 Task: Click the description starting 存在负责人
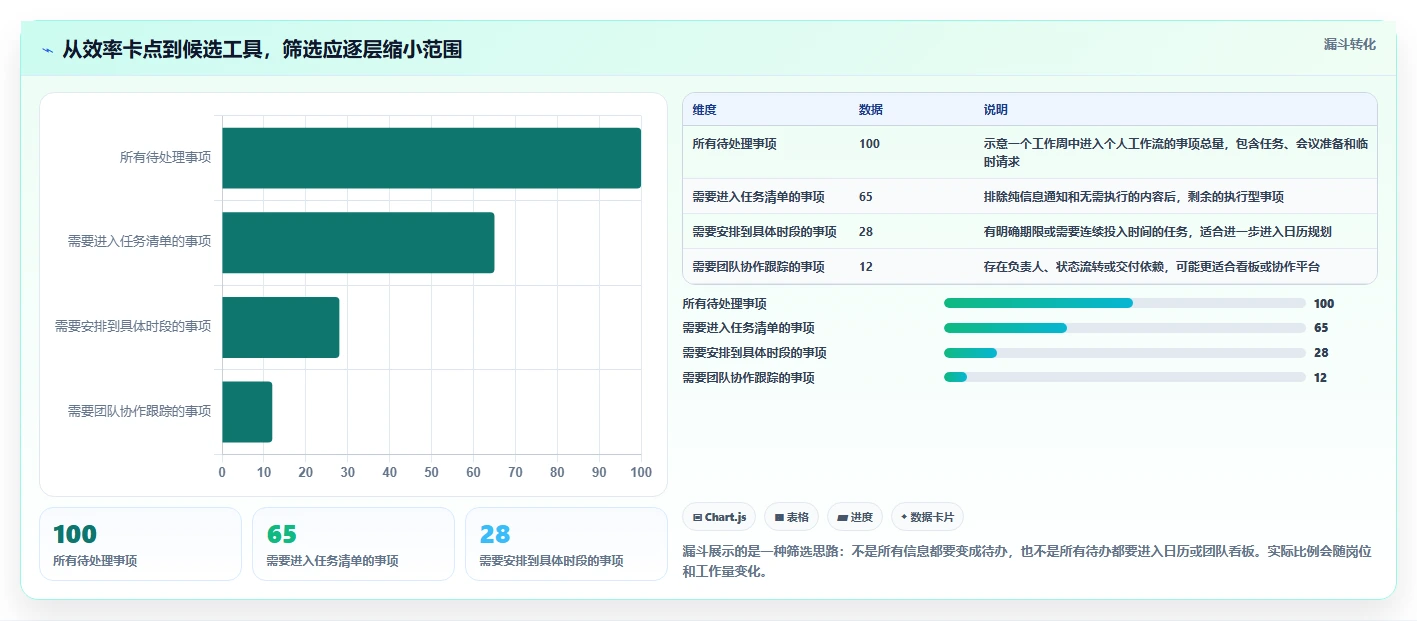1152,267
